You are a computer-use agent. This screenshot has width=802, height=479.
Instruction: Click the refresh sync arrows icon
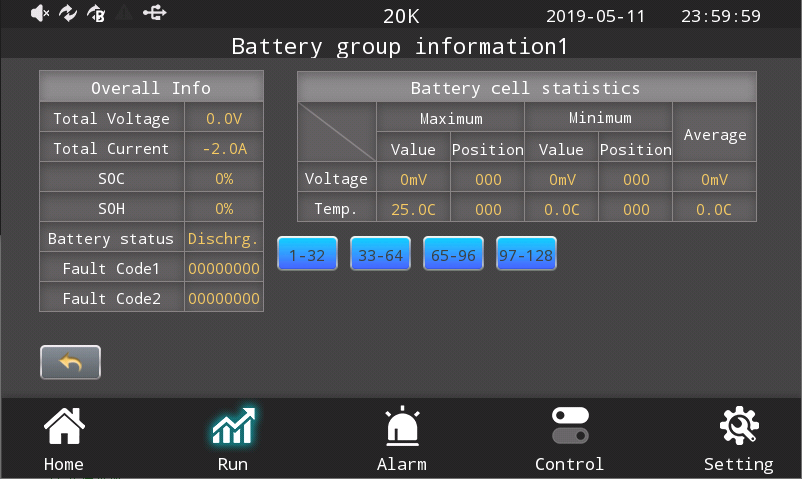pyautogui.click(x=68, y=13)
